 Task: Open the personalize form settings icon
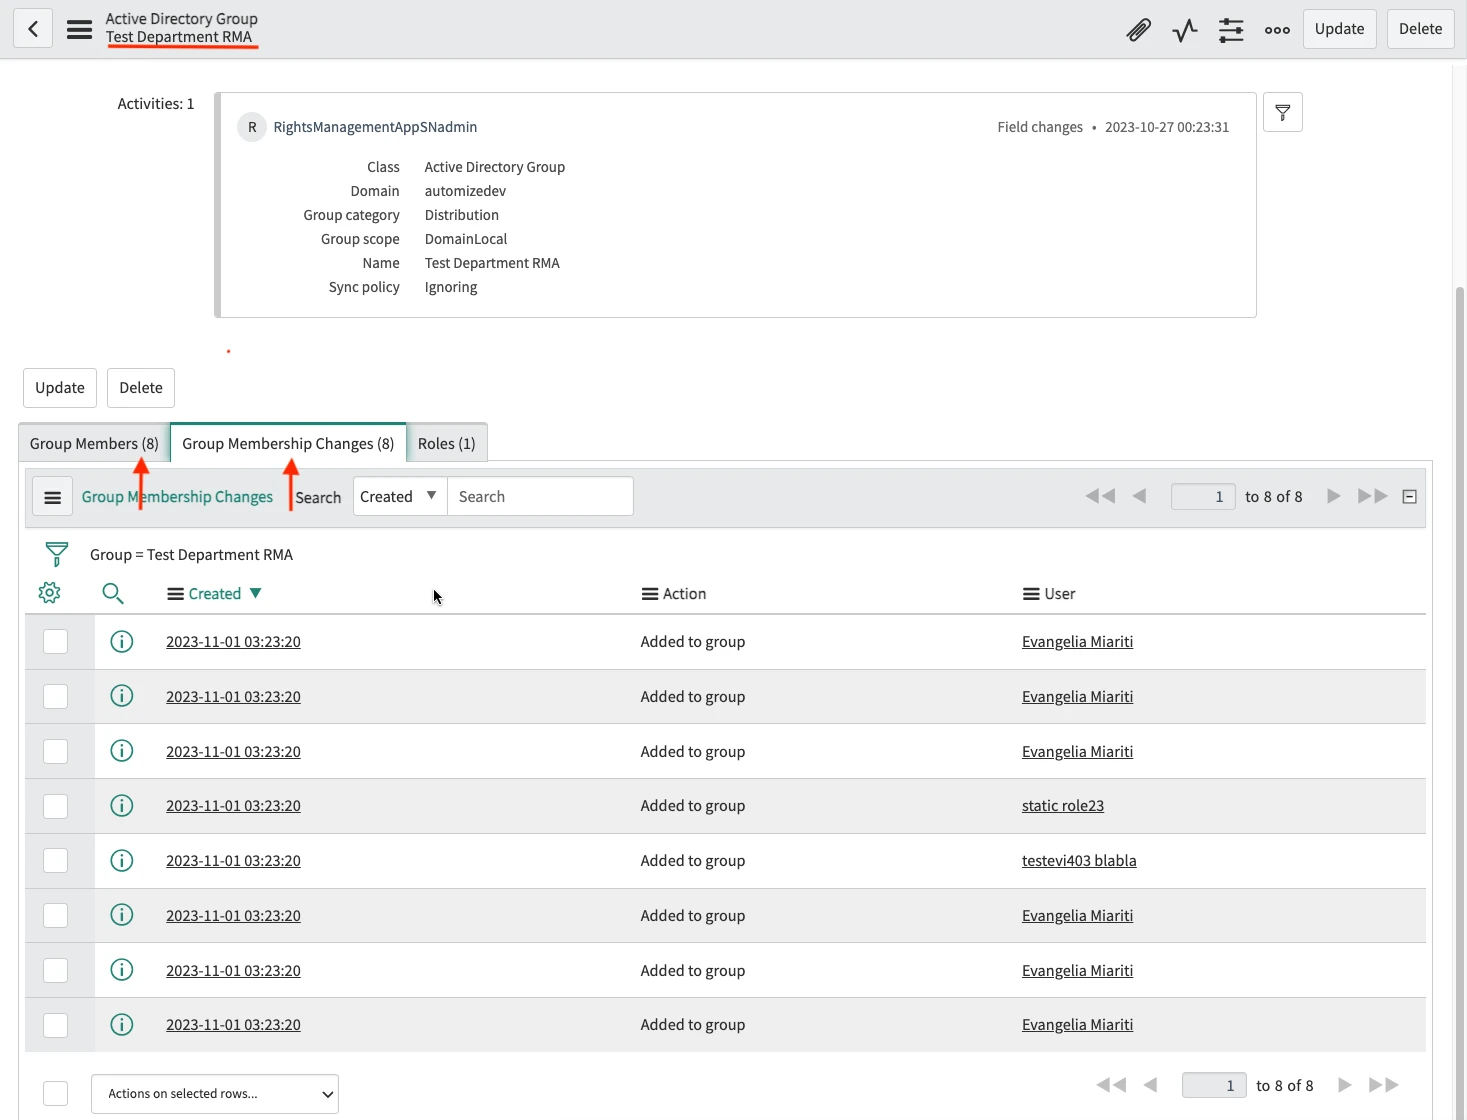point(1231,30)
